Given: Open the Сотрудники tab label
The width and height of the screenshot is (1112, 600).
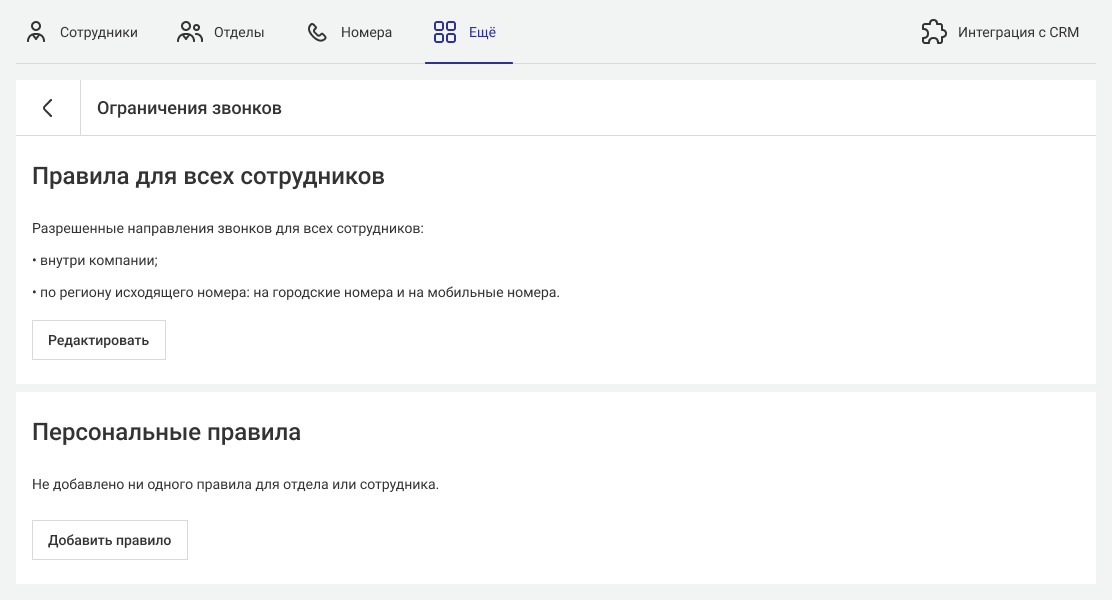Looking at the screenshot, I should point(98,33).
